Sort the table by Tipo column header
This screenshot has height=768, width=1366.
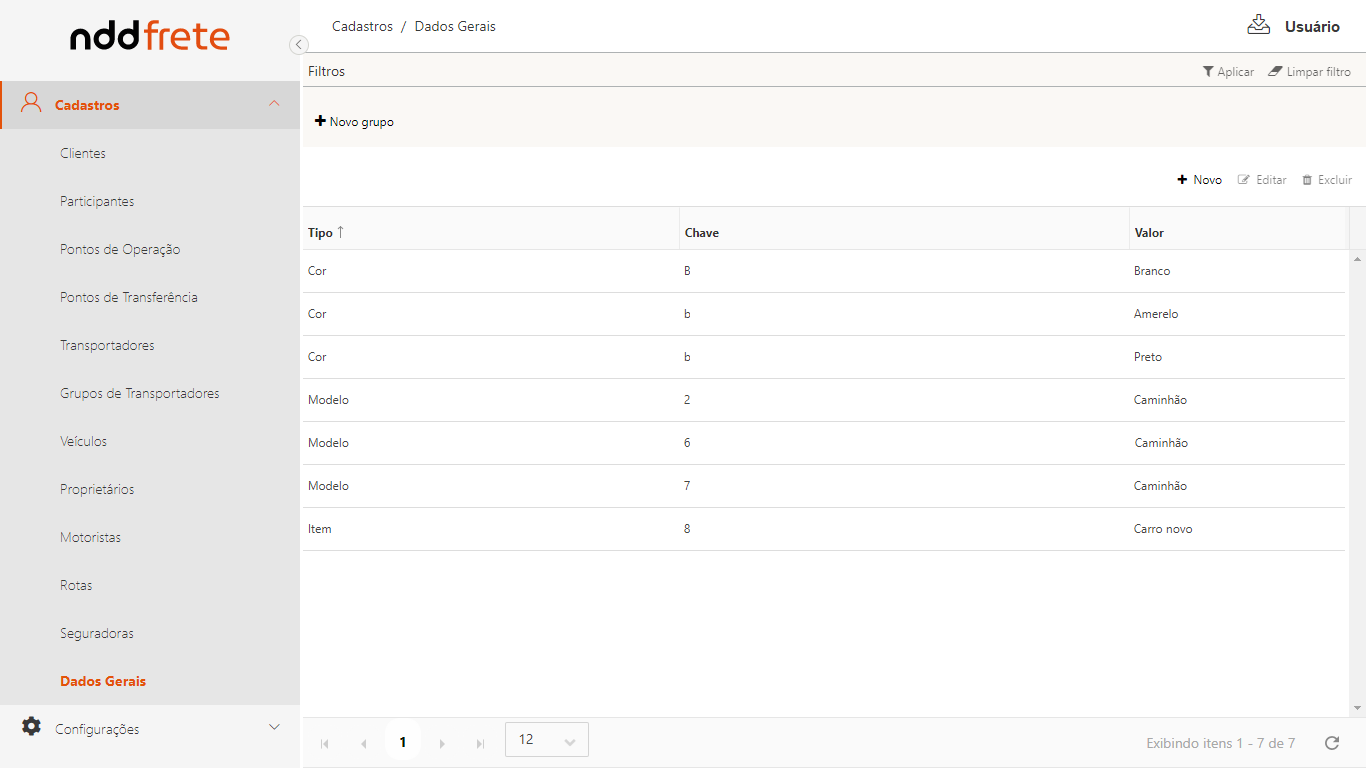pyautogui.click(x=321, y=233)
